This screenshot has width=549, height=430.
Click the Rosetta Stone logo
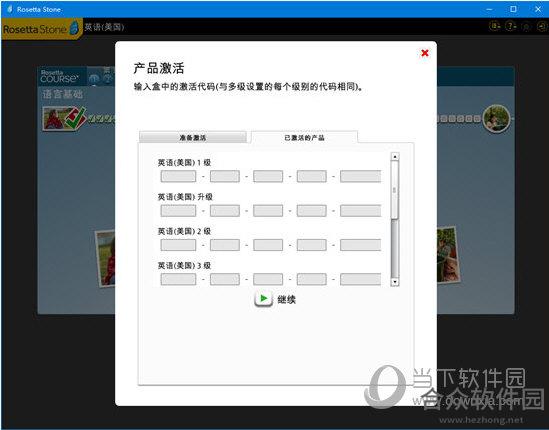[42, 28]
